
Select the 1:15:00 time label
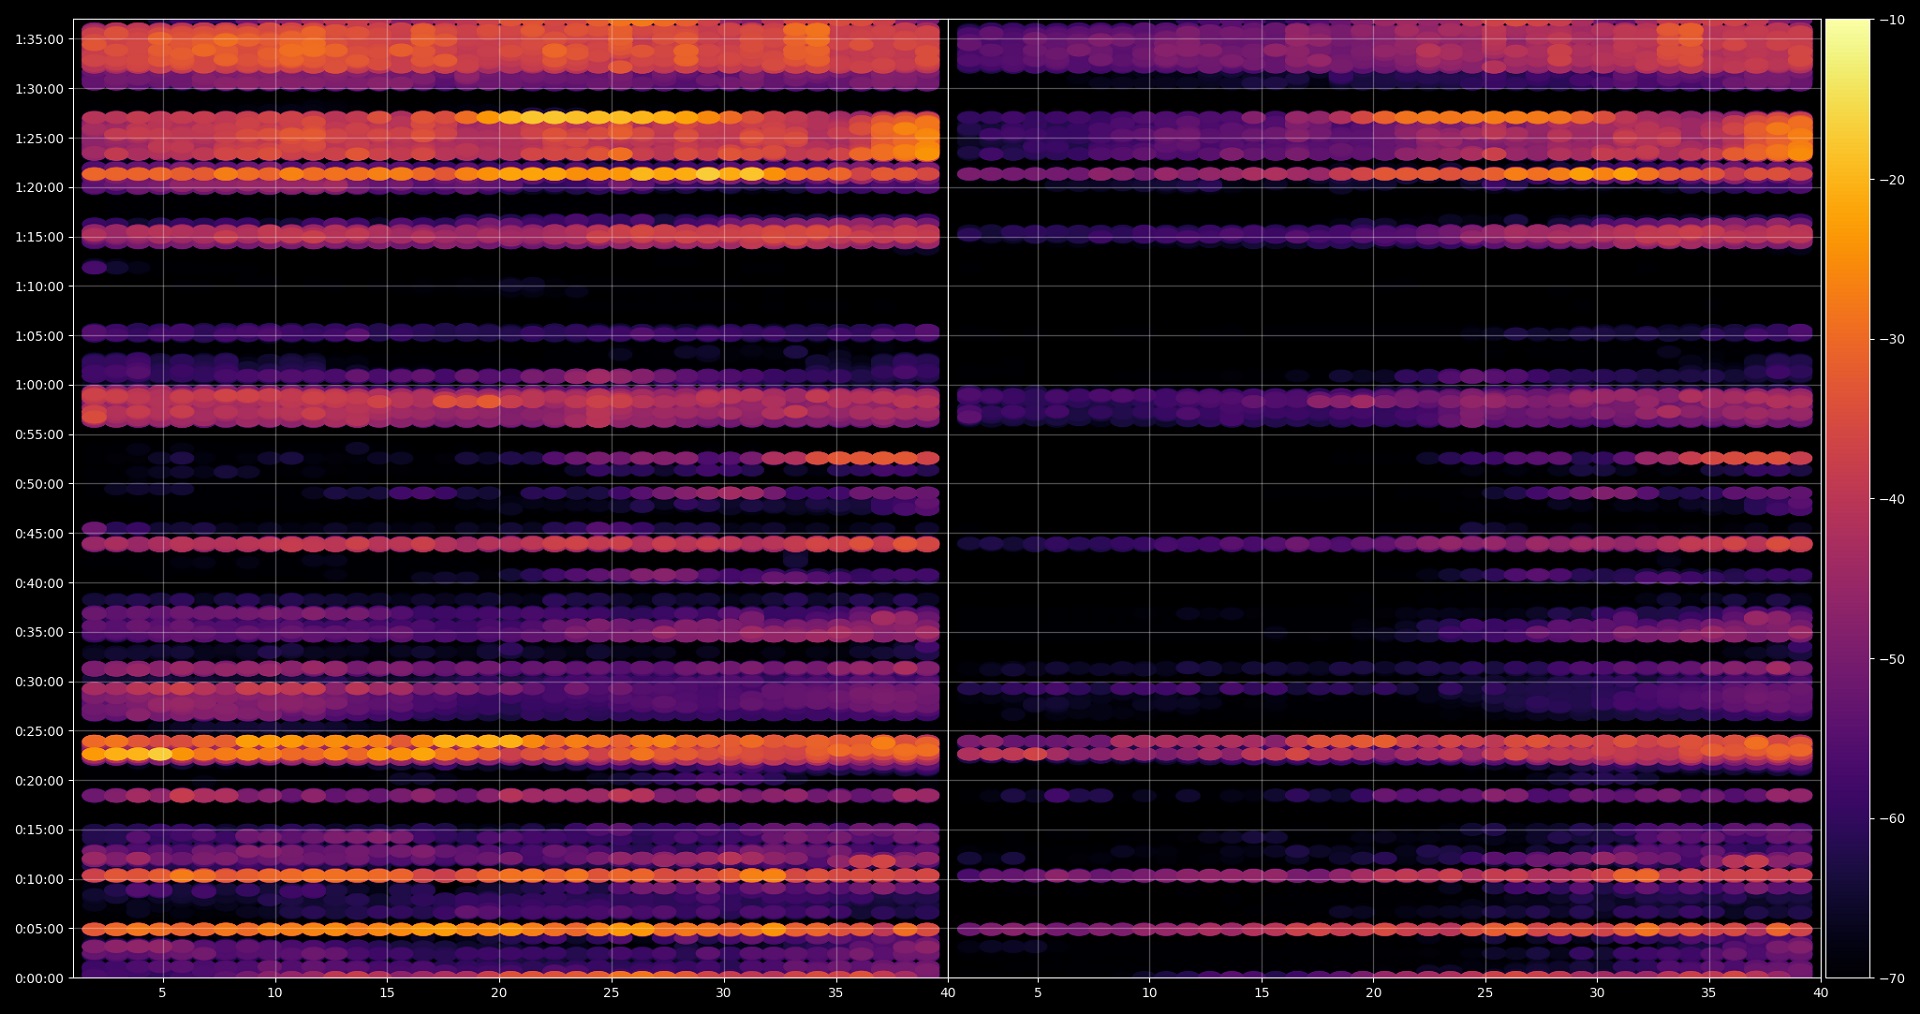coord(39,237)
